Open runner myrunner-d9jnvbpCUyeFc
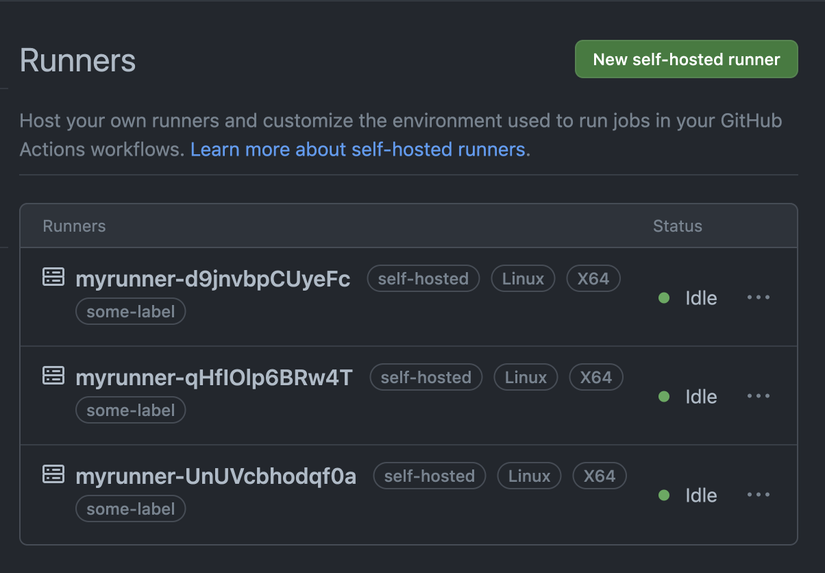Image resolution: width=825 pixels, height=573 pixels. pyautogui.click(x=213, y=279)
